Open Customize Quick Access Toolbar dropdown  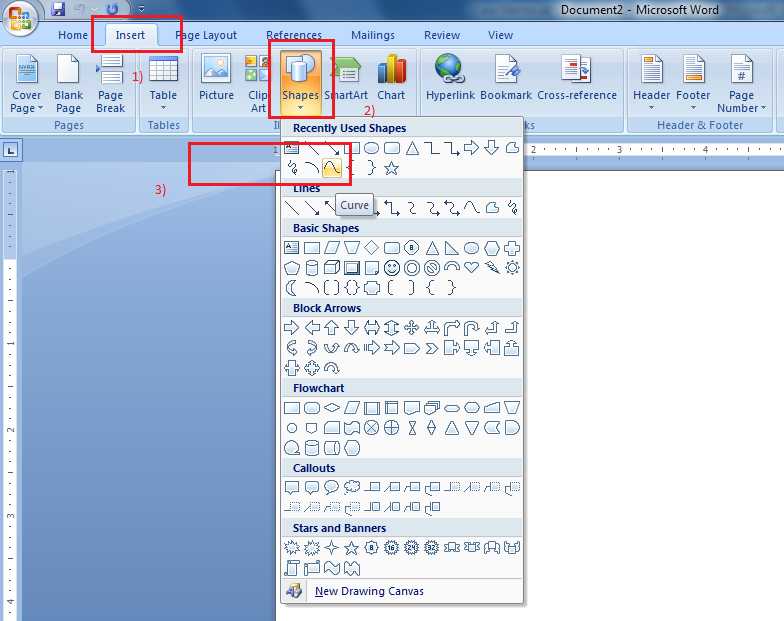142,9
